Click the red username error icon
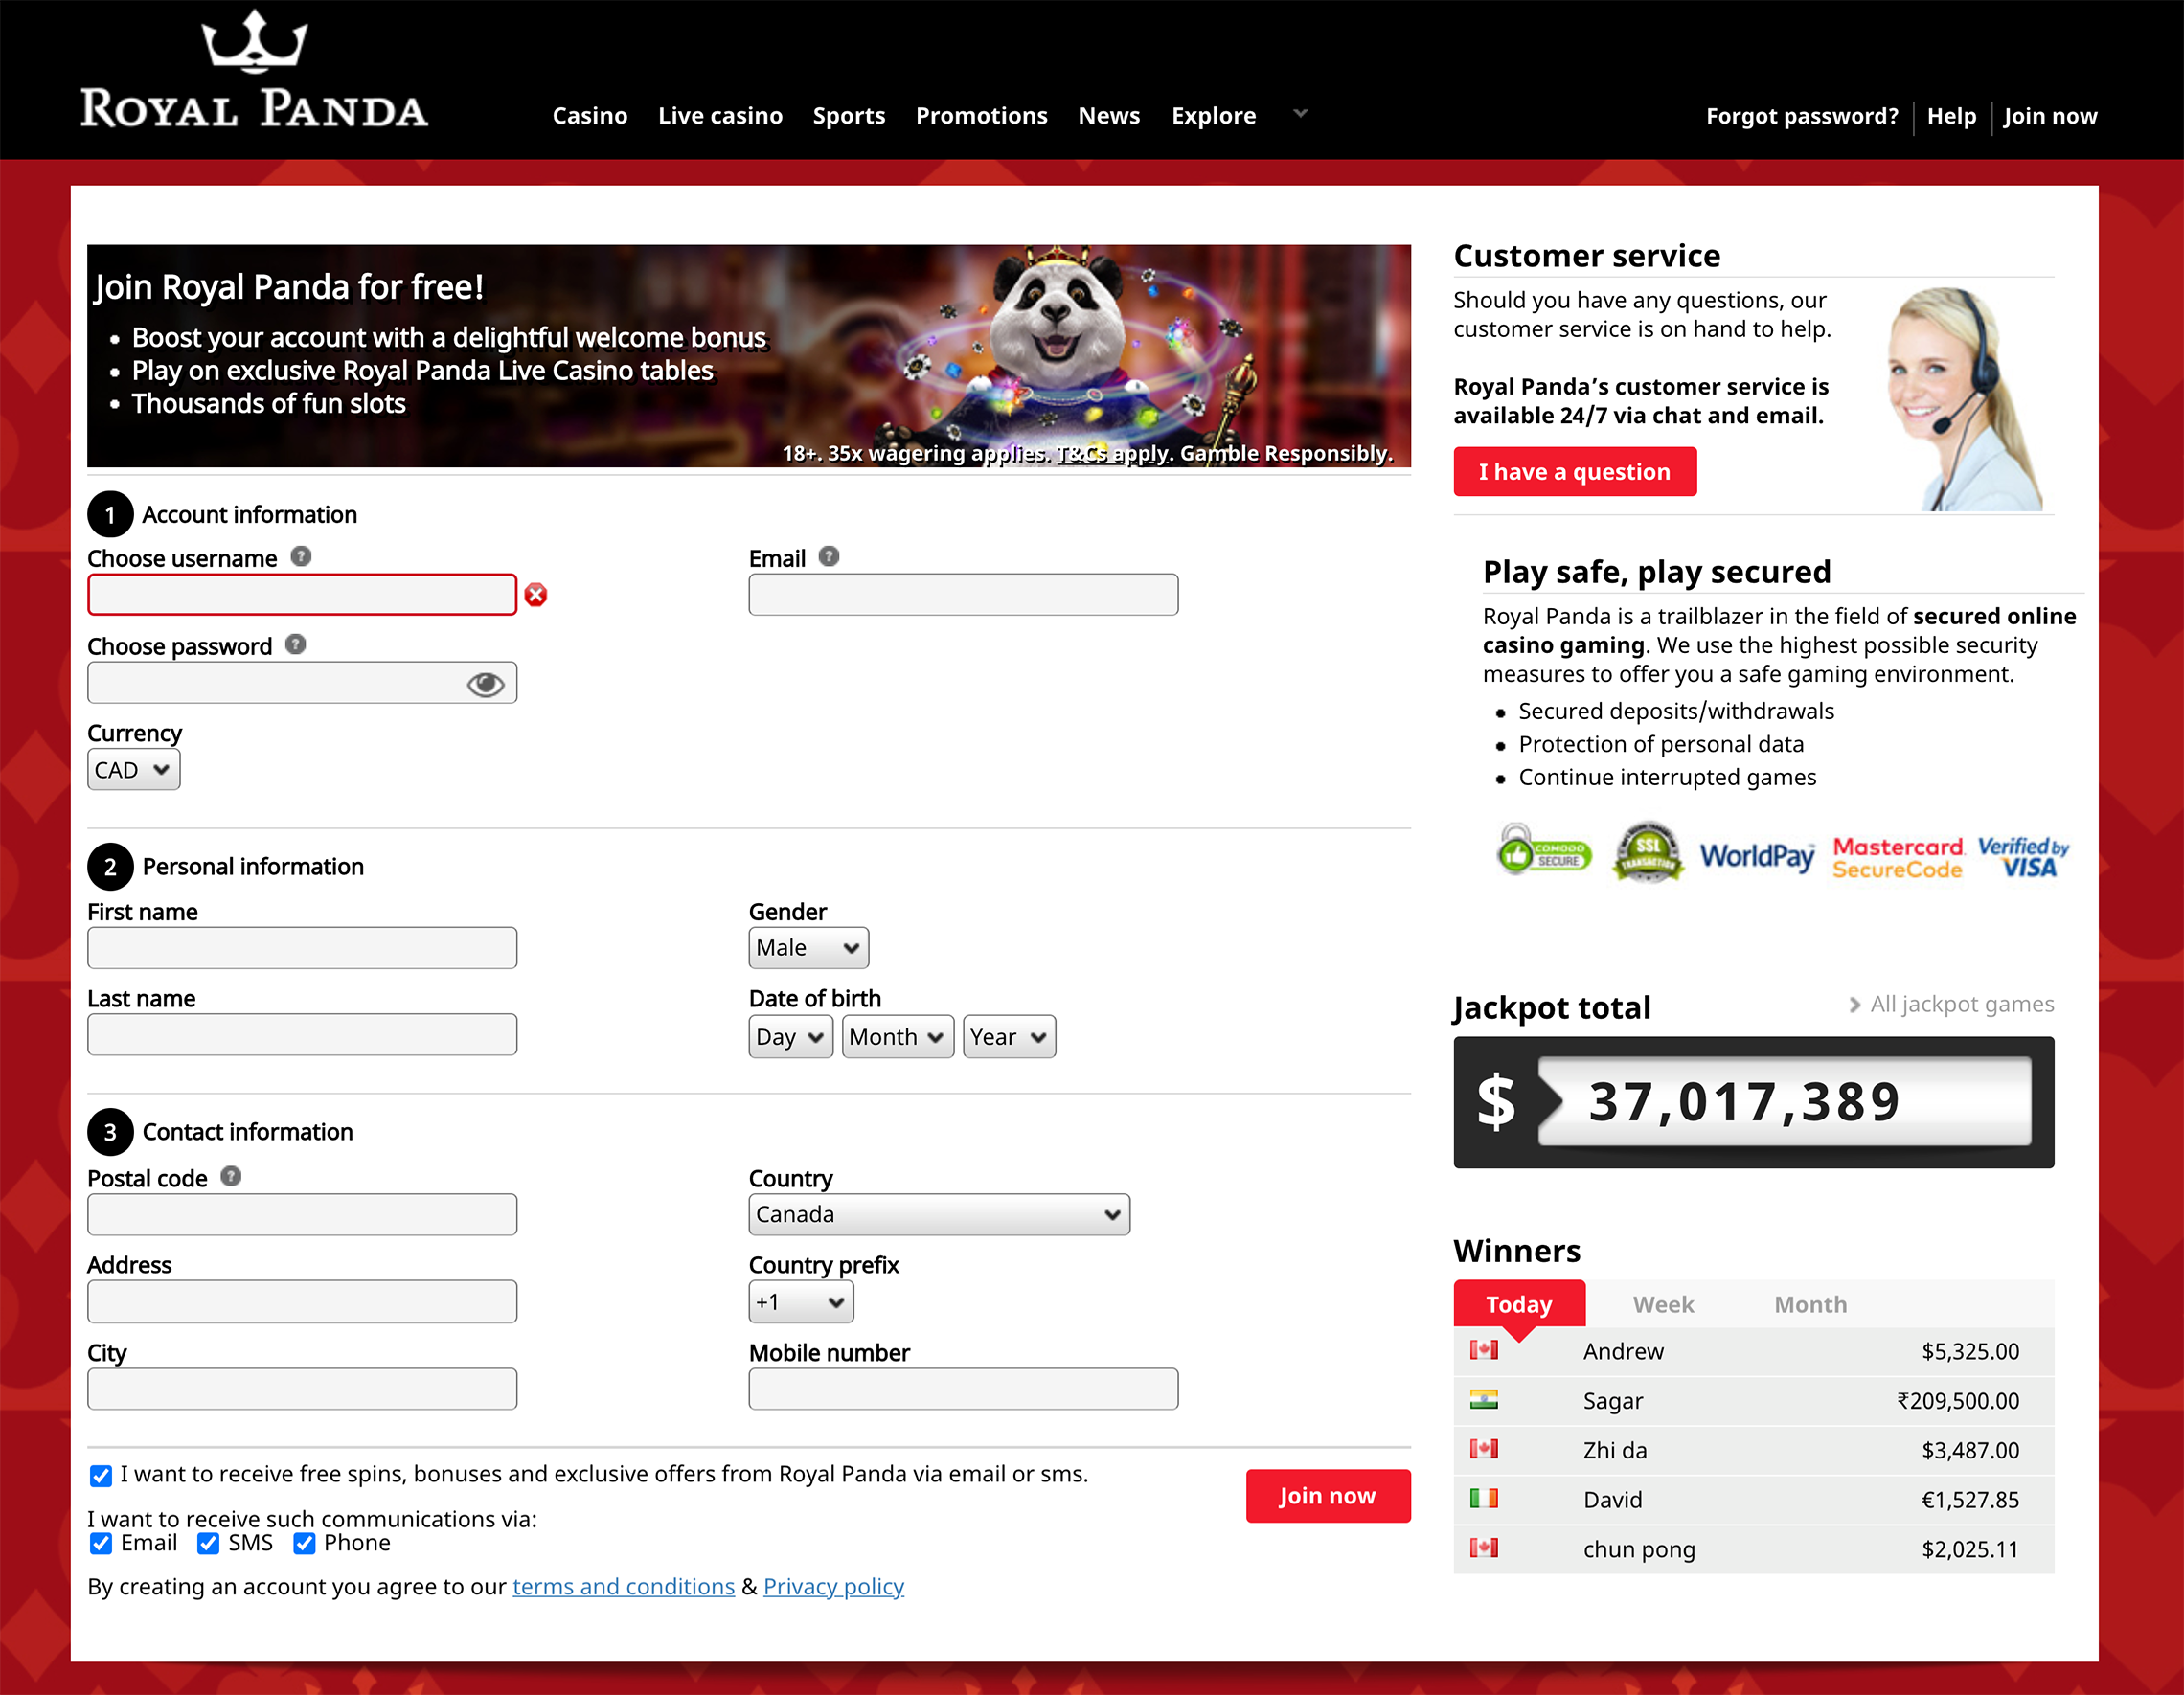The width and height of the screenshot is (2184, 1695). pyautogui.click(x=536, y=595)
